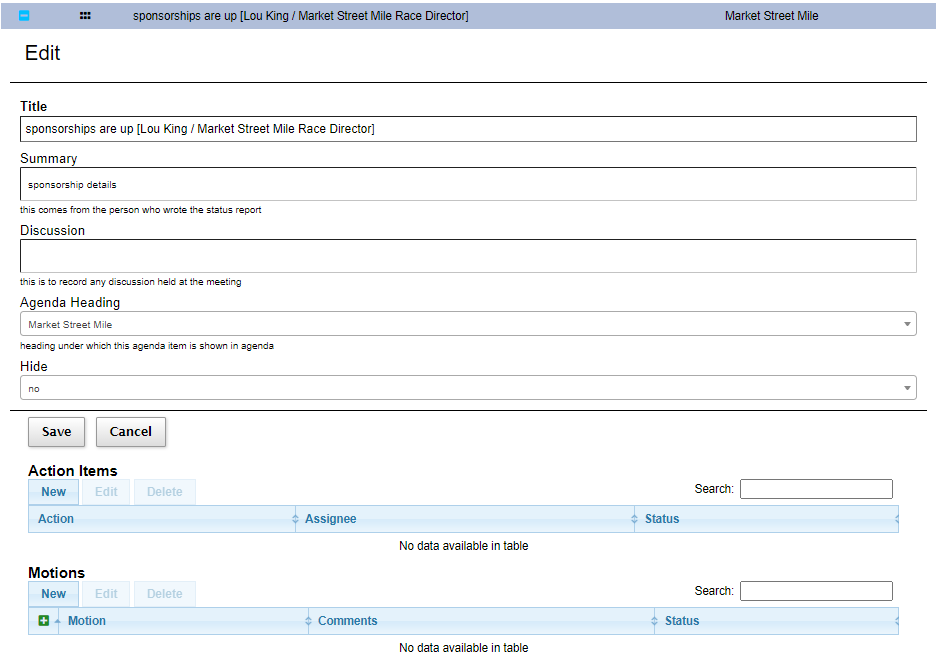Click into the Discussion text area
939x671 pixels.
point(468,256)
